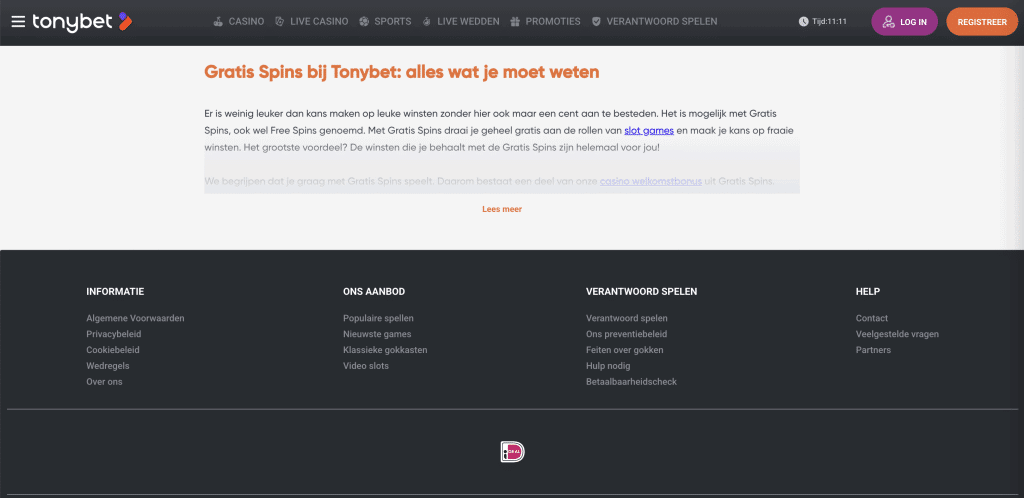
Task: Click the Casino cherry icon
Action: pos(218,22)
